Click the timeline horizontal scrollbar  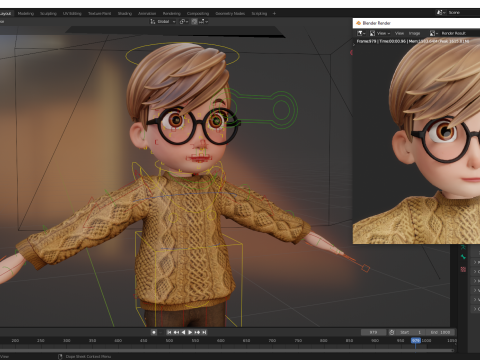pos(227,350)
